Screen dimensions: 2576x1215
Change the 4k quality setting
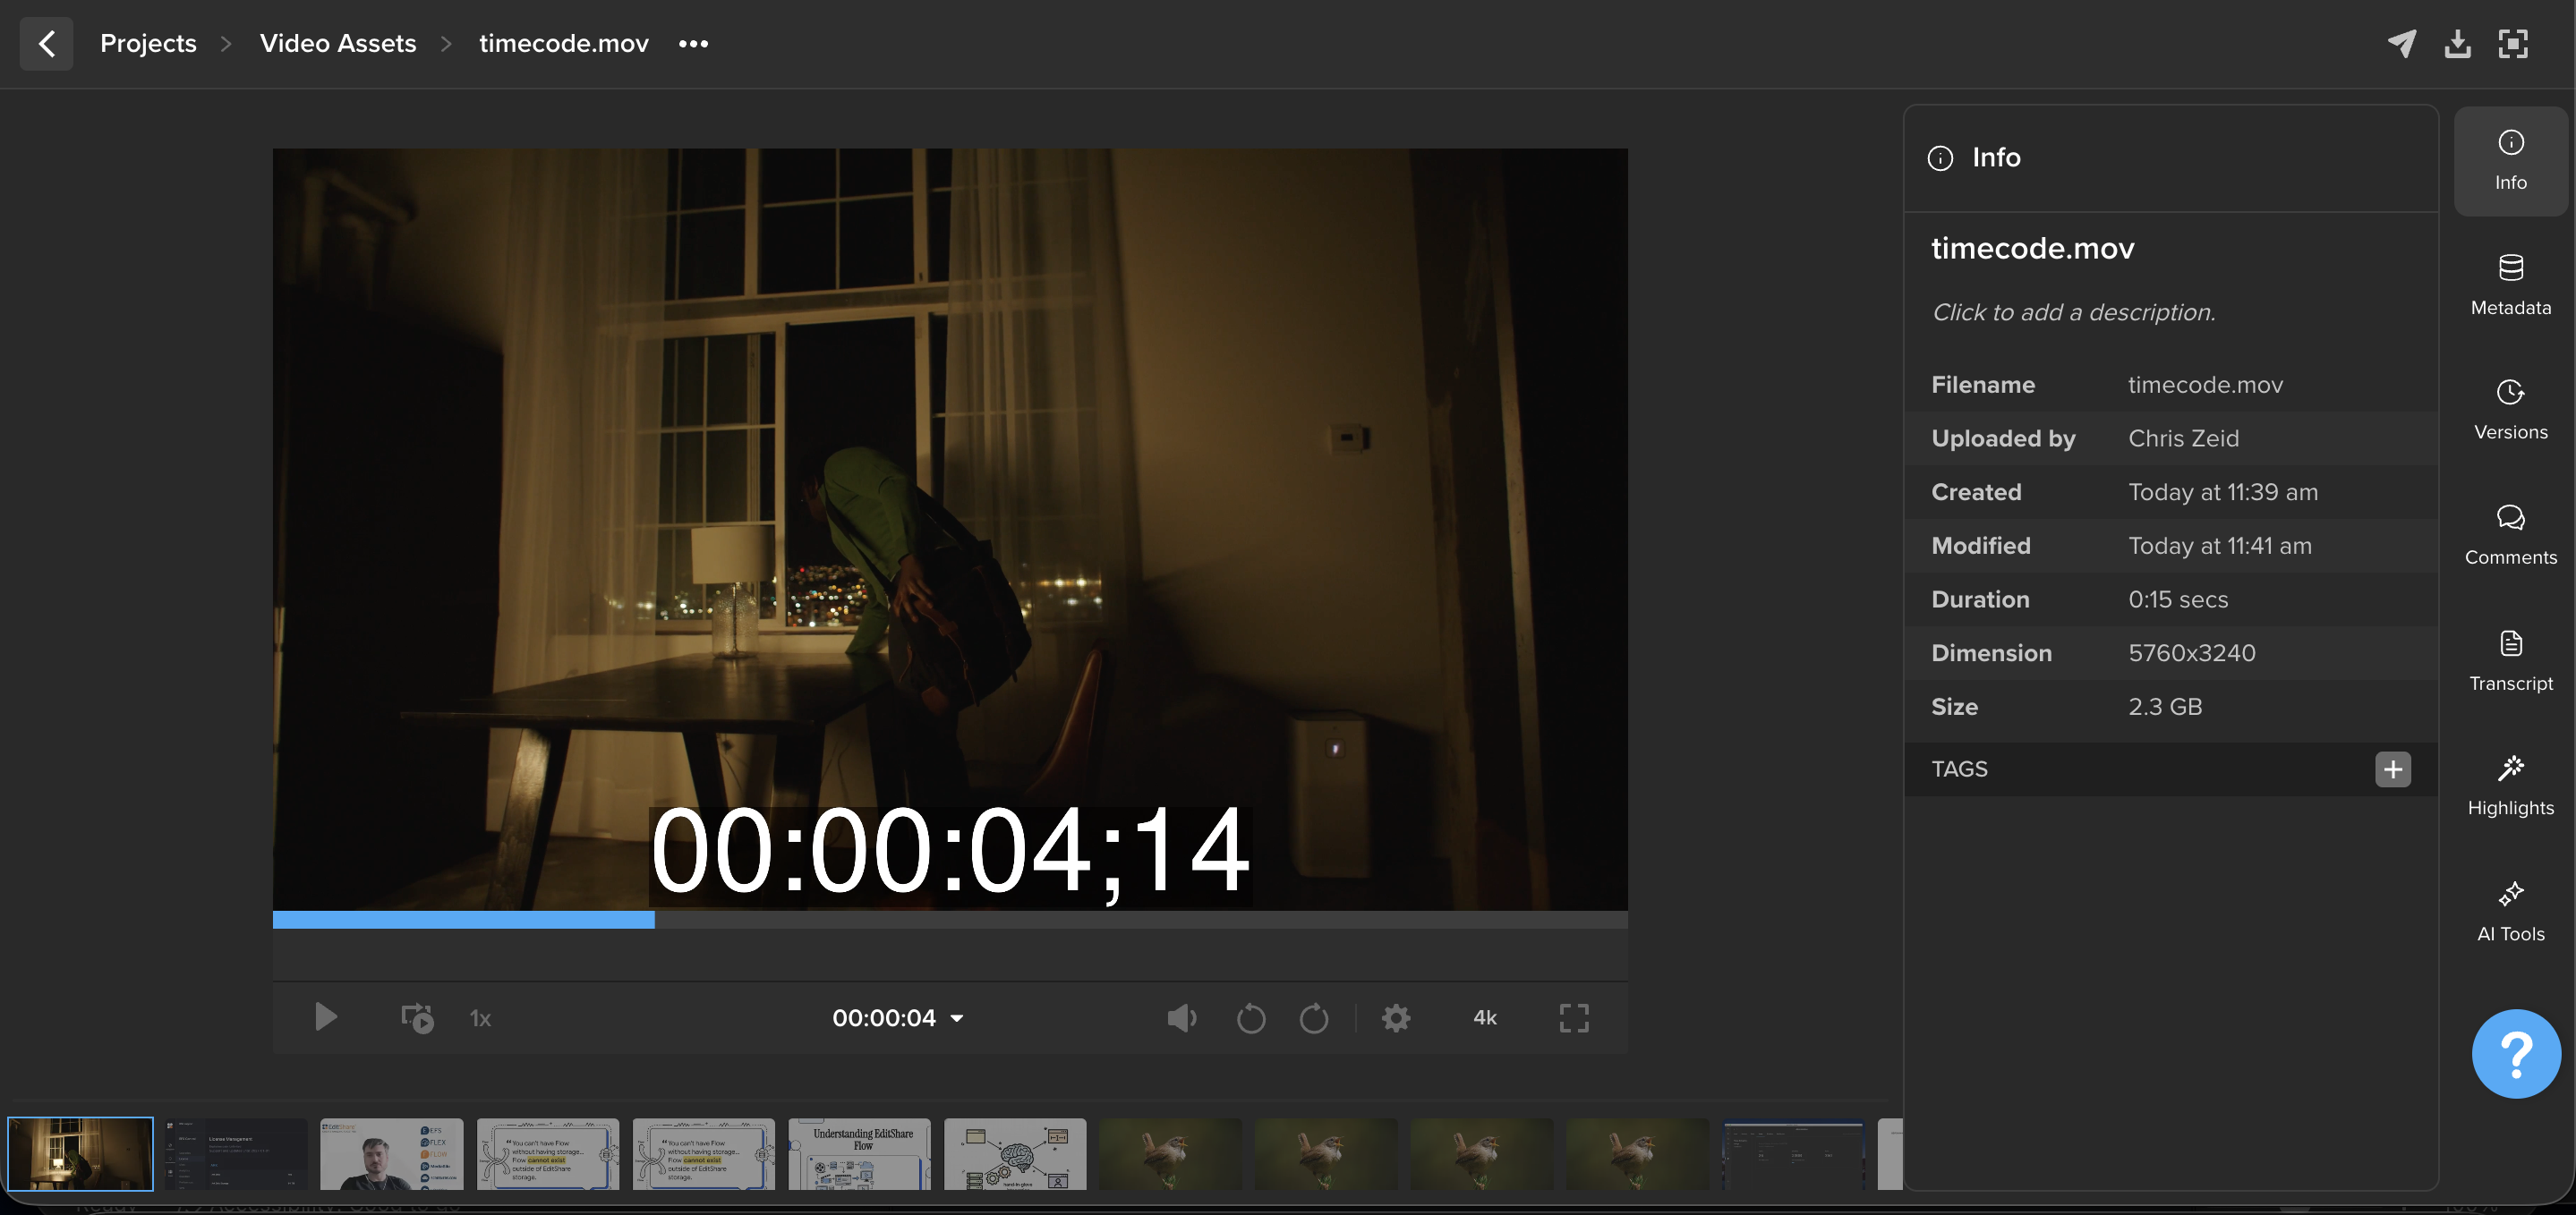[1485, 1018]
